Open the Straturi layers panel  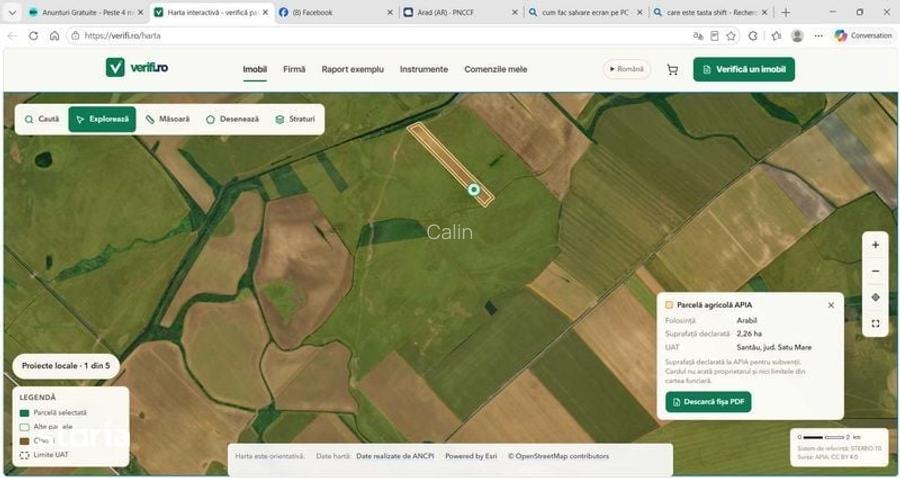pyautogui.click(x=295, y=119)
